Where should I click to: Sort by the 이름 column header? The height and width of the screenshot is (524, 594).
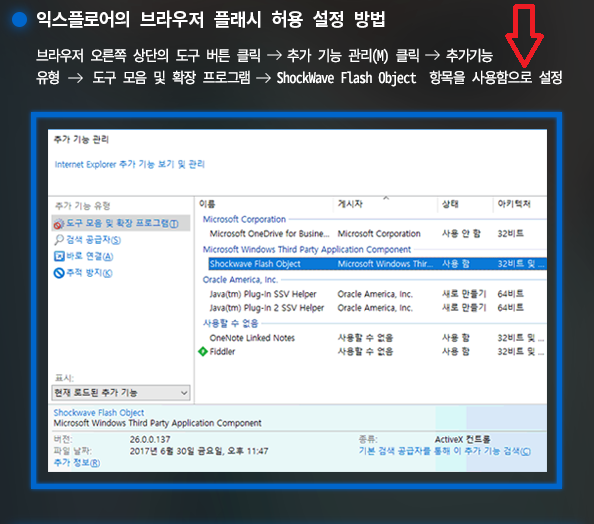(207, 204)
